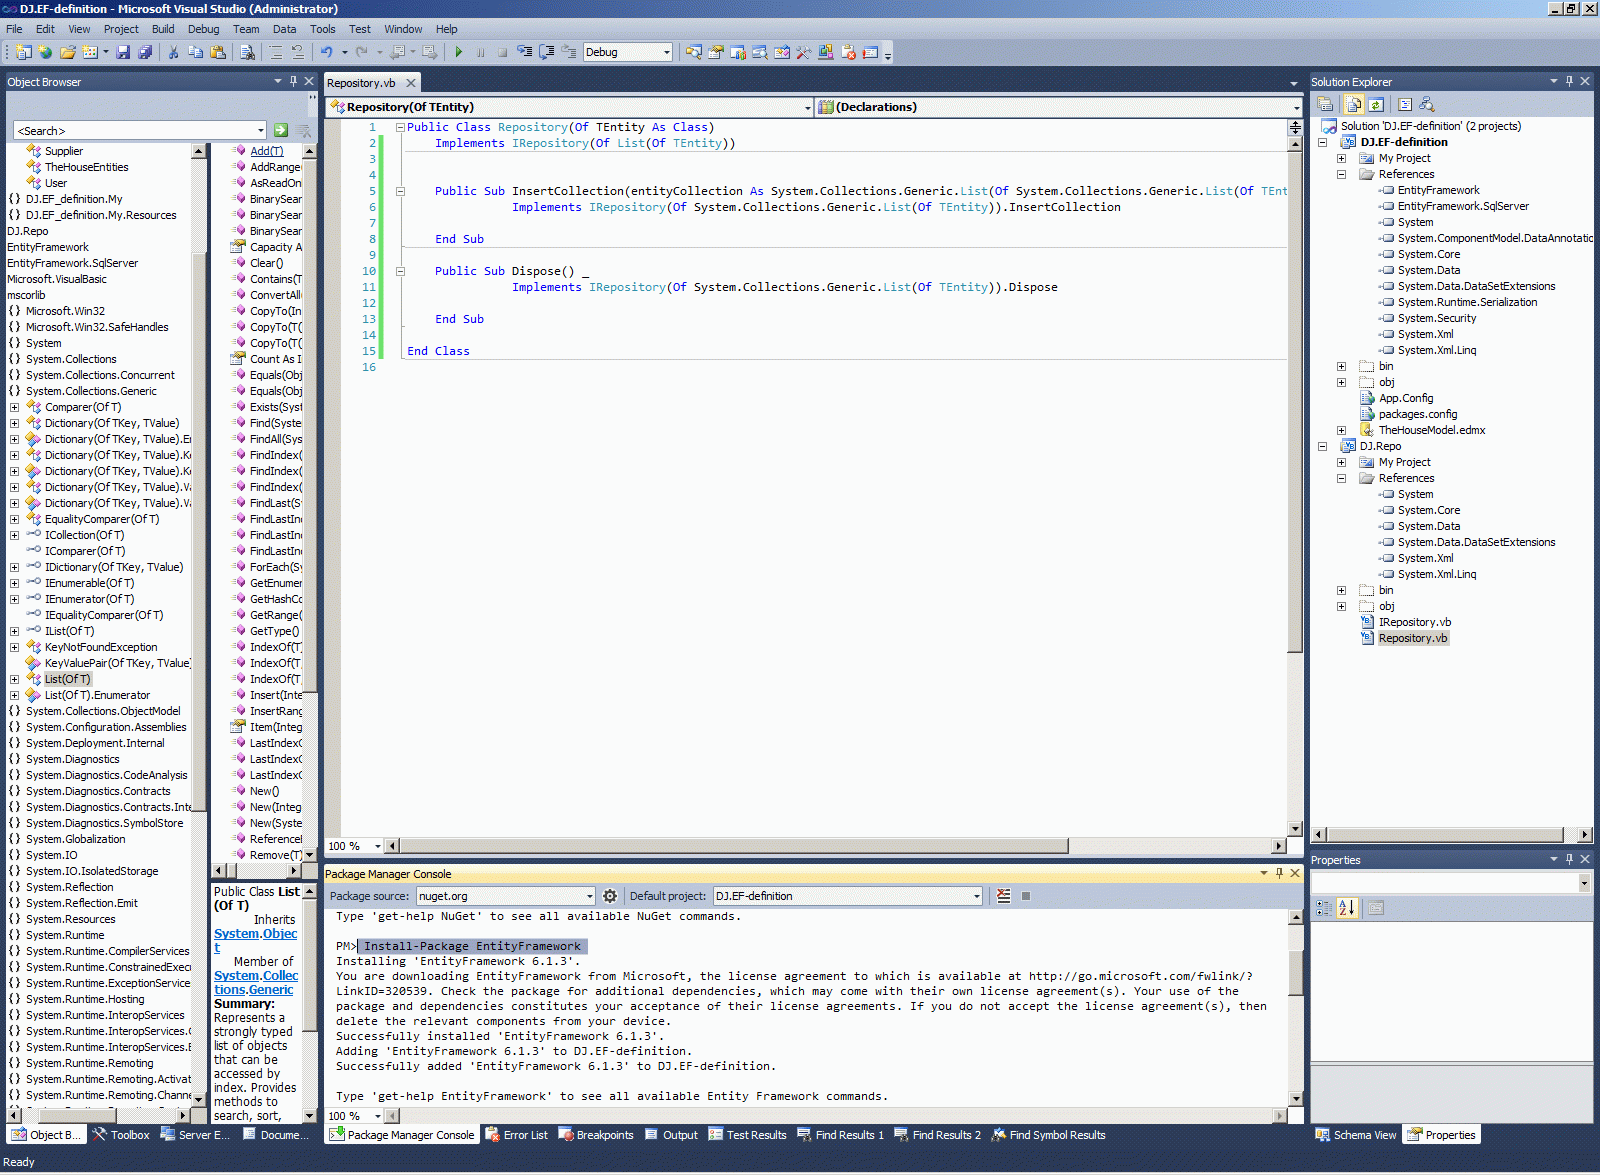Switch to the Error List tab
Image resolution: width=1600 pixels, height=1175 pixels.
(516, 1135)
